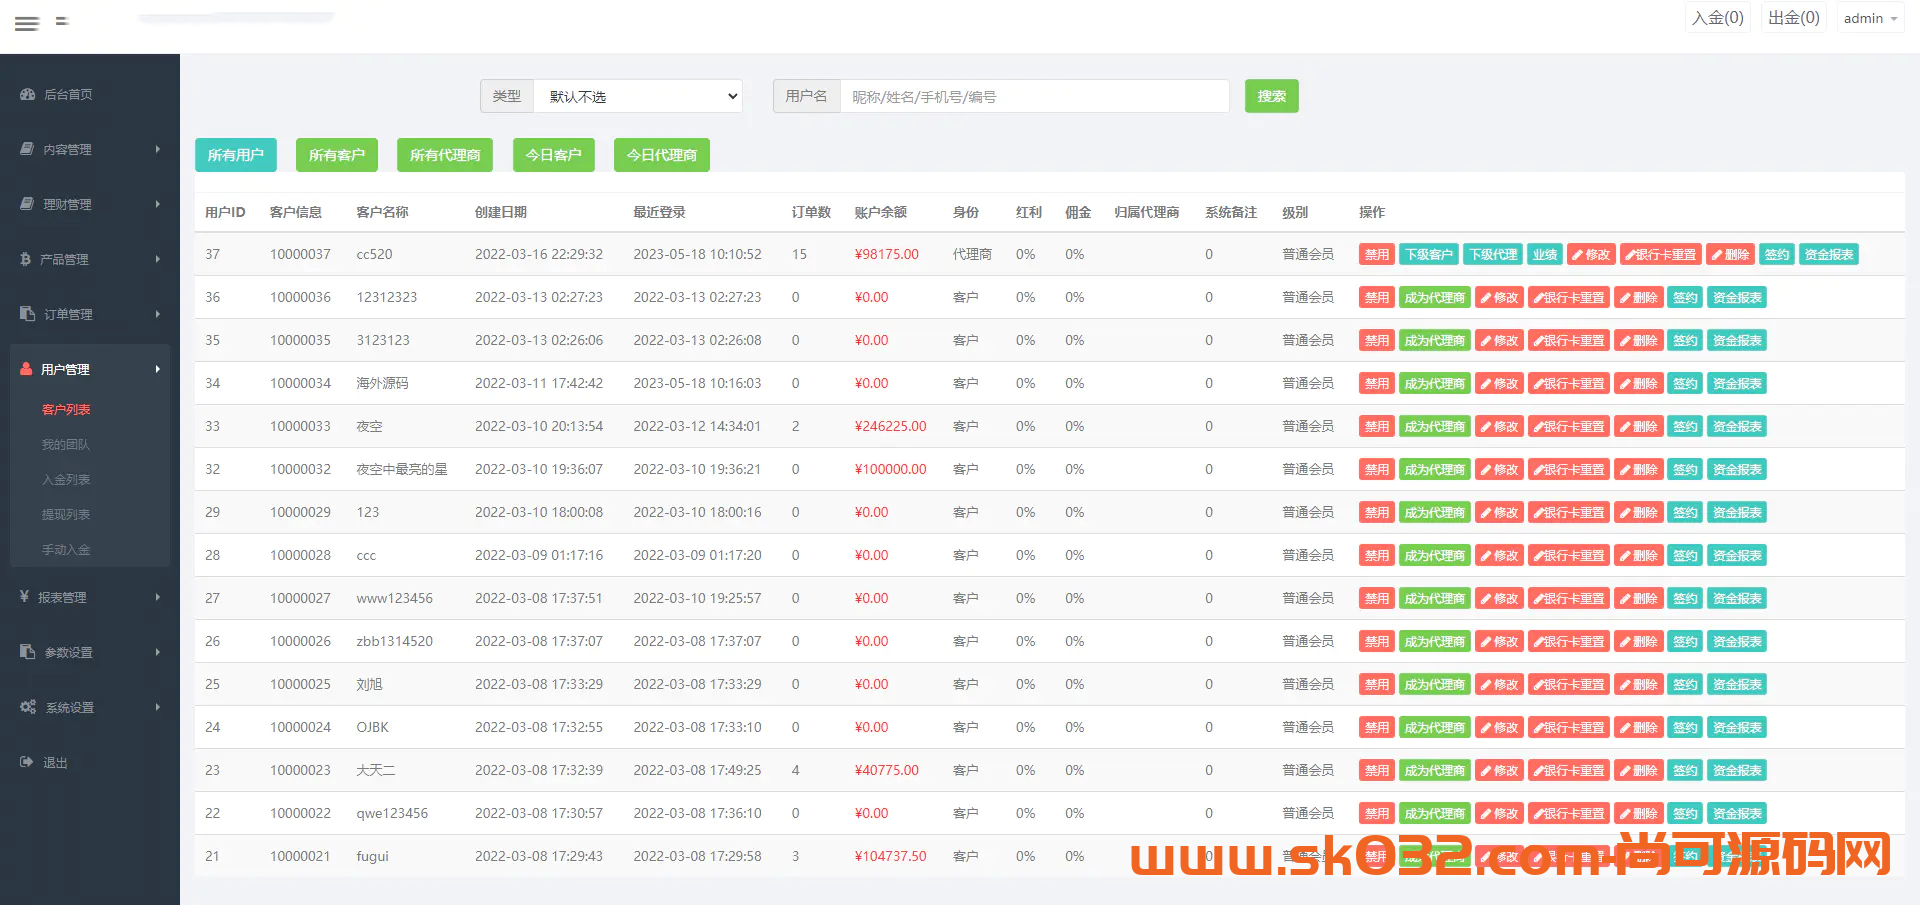Click 禁用 button for user cc520
This screenshot has height=905, width=1920.
point(1377,254)
